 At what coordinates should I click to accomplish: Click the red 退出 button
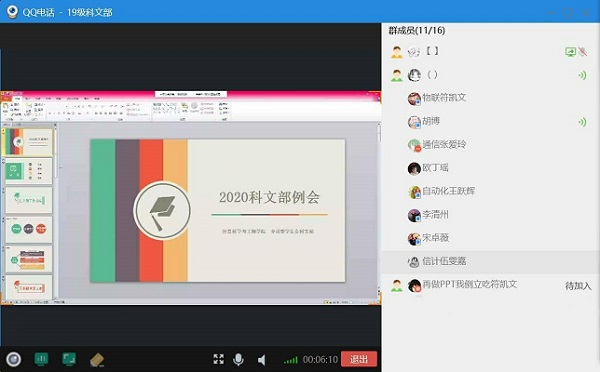point(359,359)
